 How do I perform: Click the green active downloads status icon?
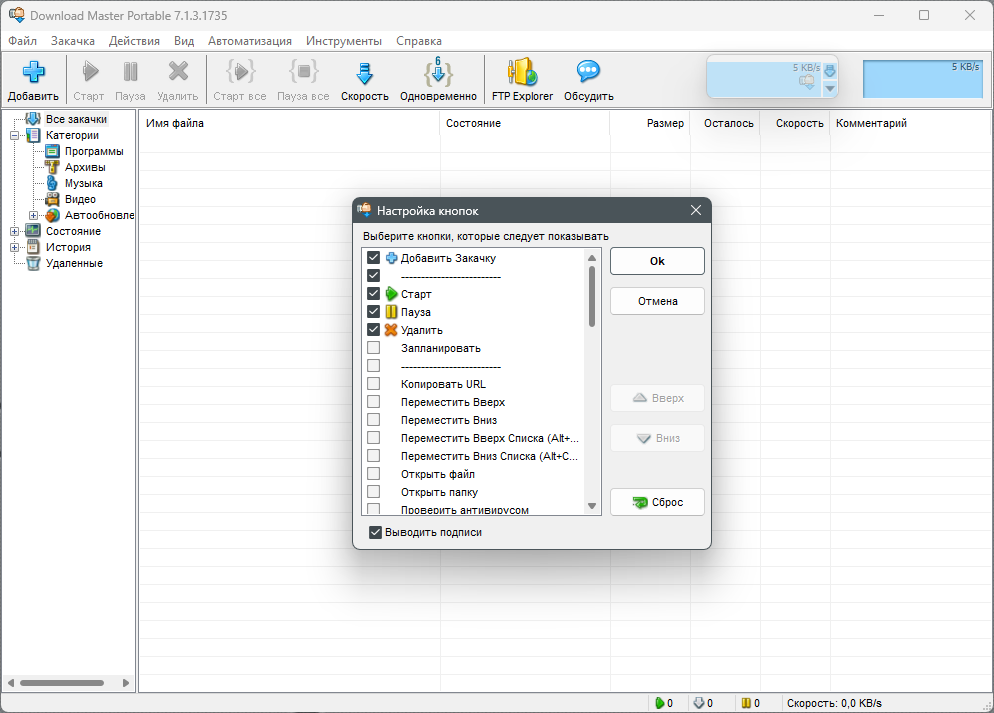pyautogui.click(x=659, y=703)
